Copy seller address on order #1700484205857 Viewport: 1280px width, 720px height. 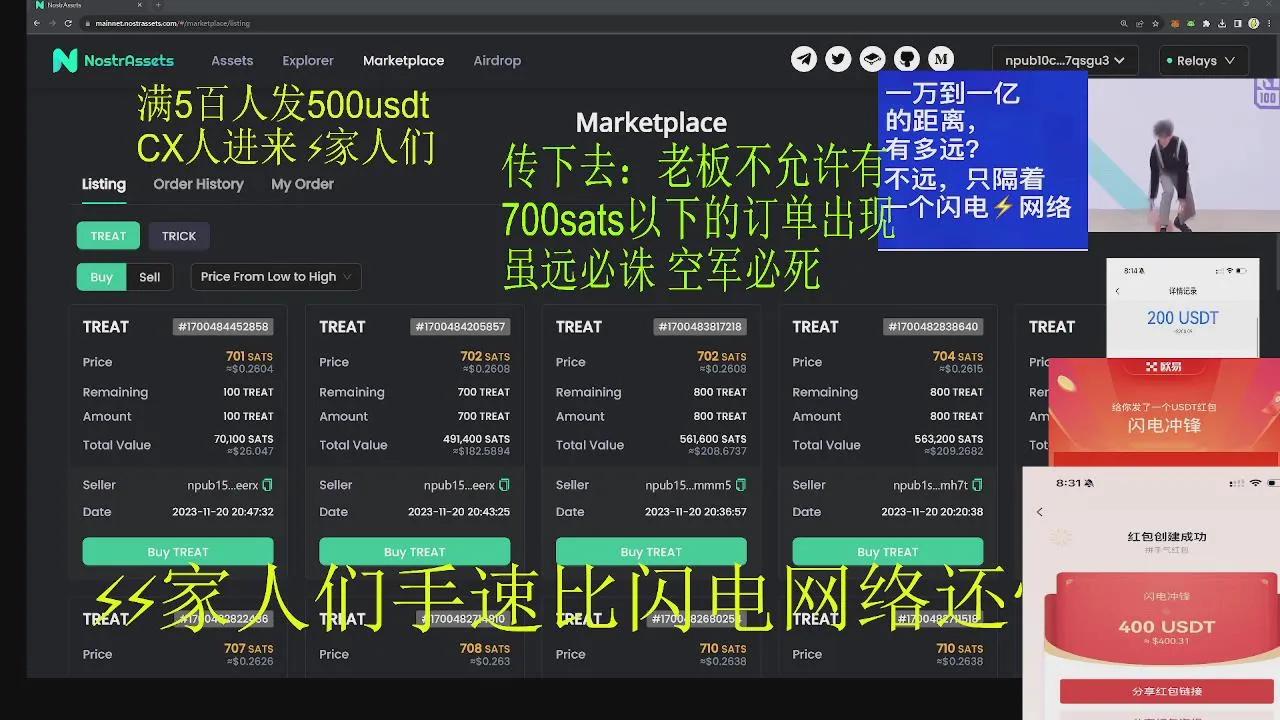point(504,485)
